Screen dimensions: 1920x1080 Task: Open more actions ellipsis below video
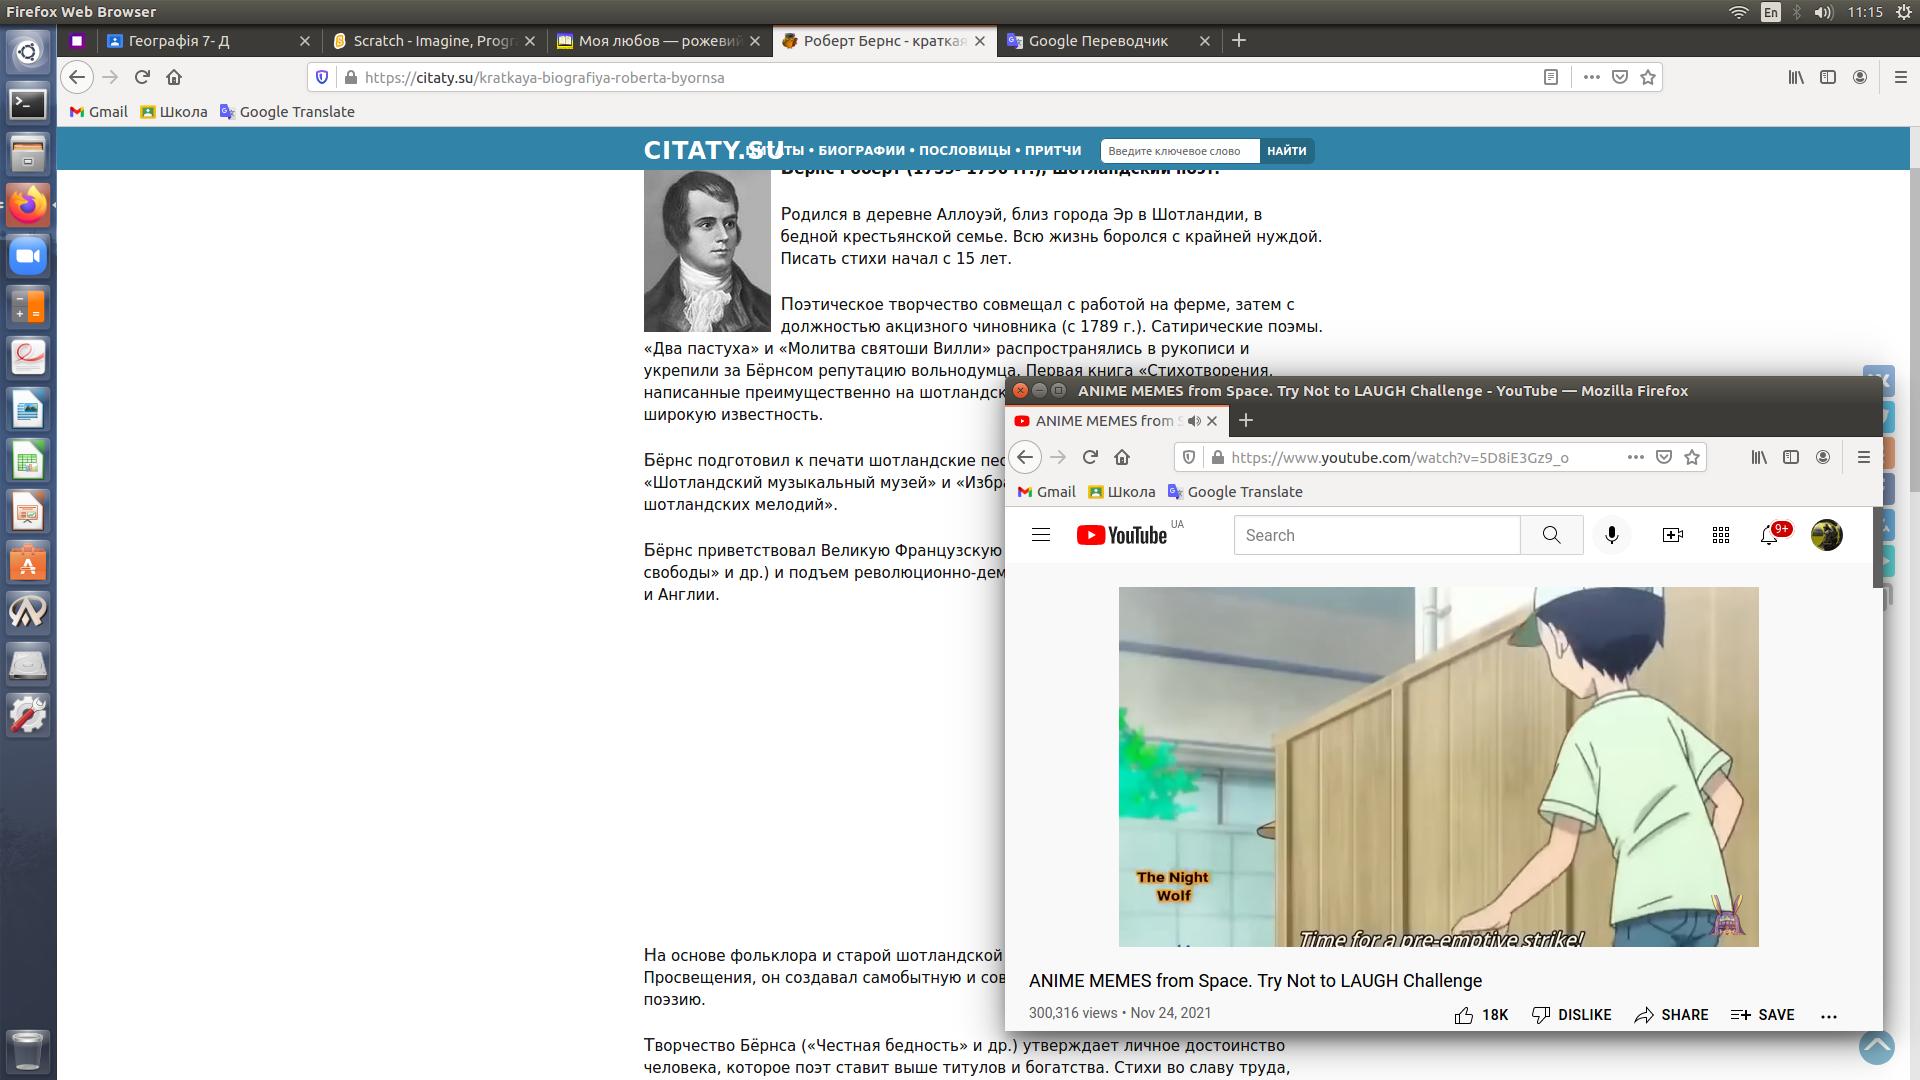[1828, 1015]
